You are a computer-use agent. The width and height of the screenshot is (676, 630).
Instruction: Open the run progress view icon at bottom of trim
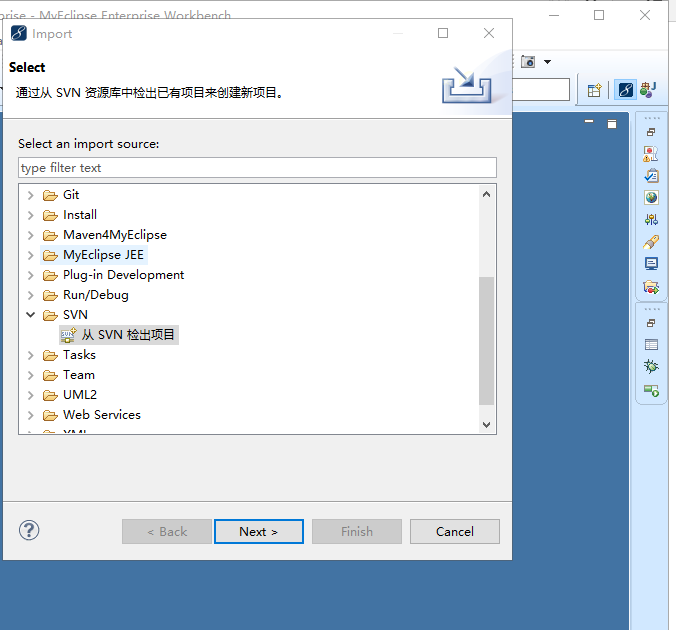pyautogui.click(x=651, y=391)
